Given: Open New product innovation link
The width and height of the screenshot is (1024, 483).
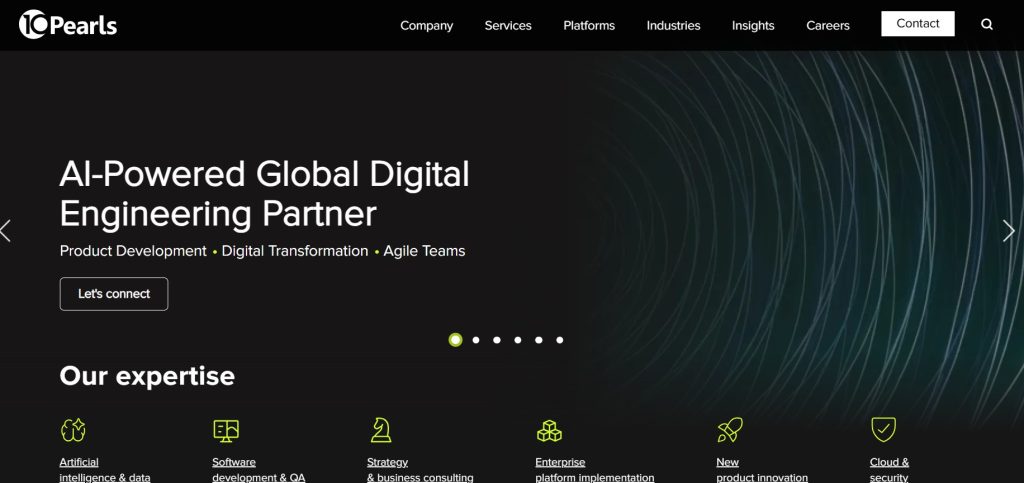Looking at the screenshot, I should (761, 470).
